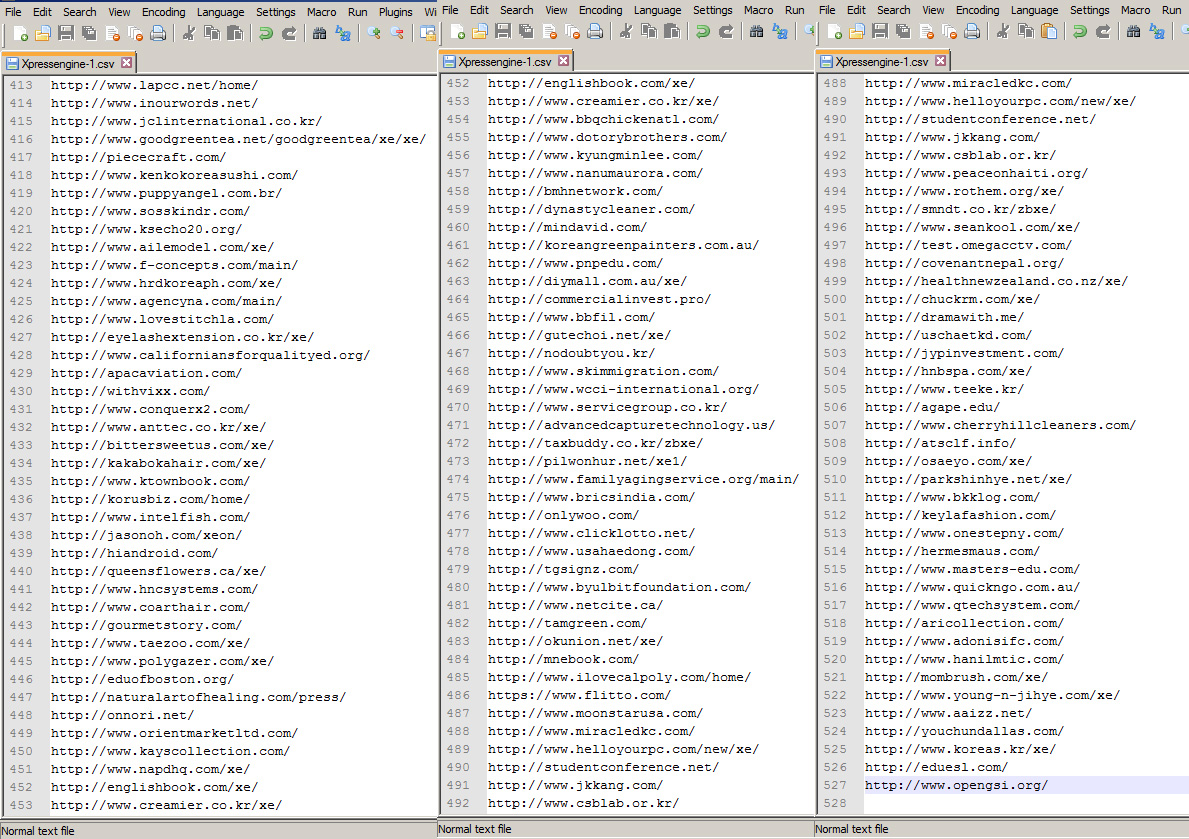
Task: Click empty line 528 in right window
Action: 1025,803
